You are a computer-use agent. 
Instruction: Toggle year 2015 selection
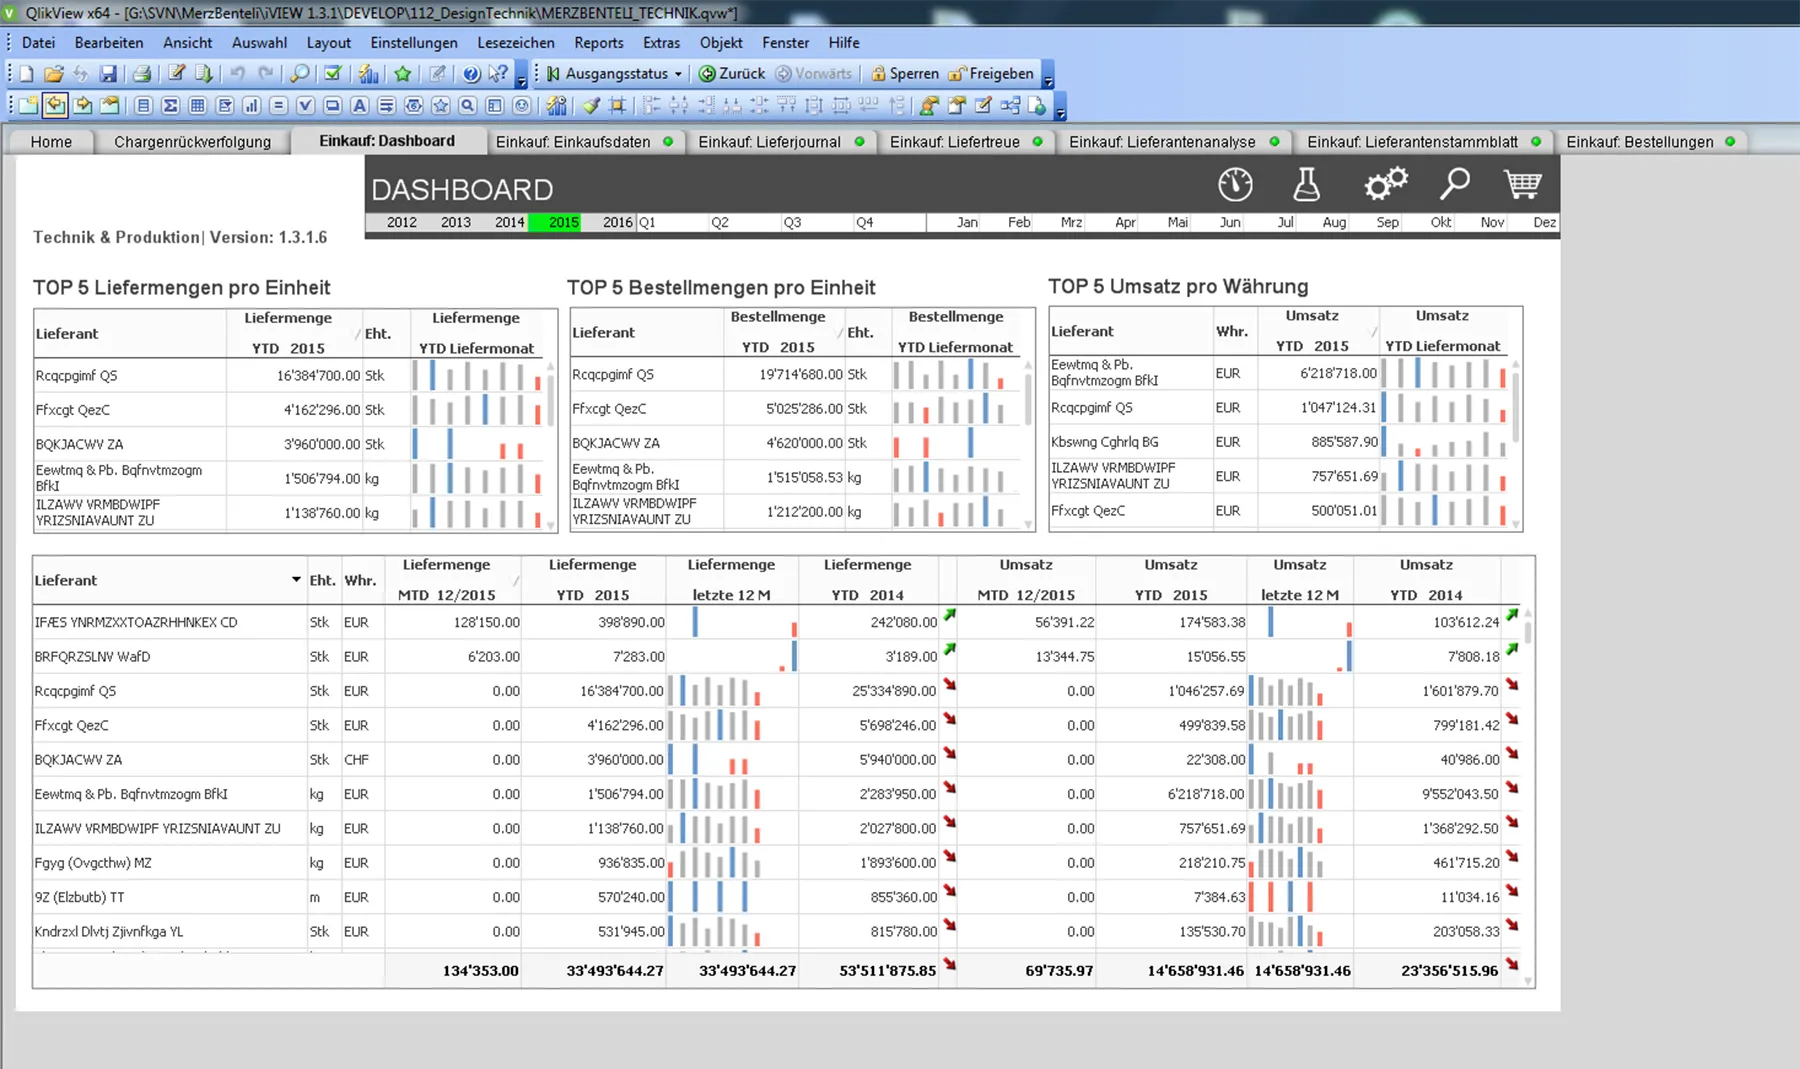(x=555, y=222)
